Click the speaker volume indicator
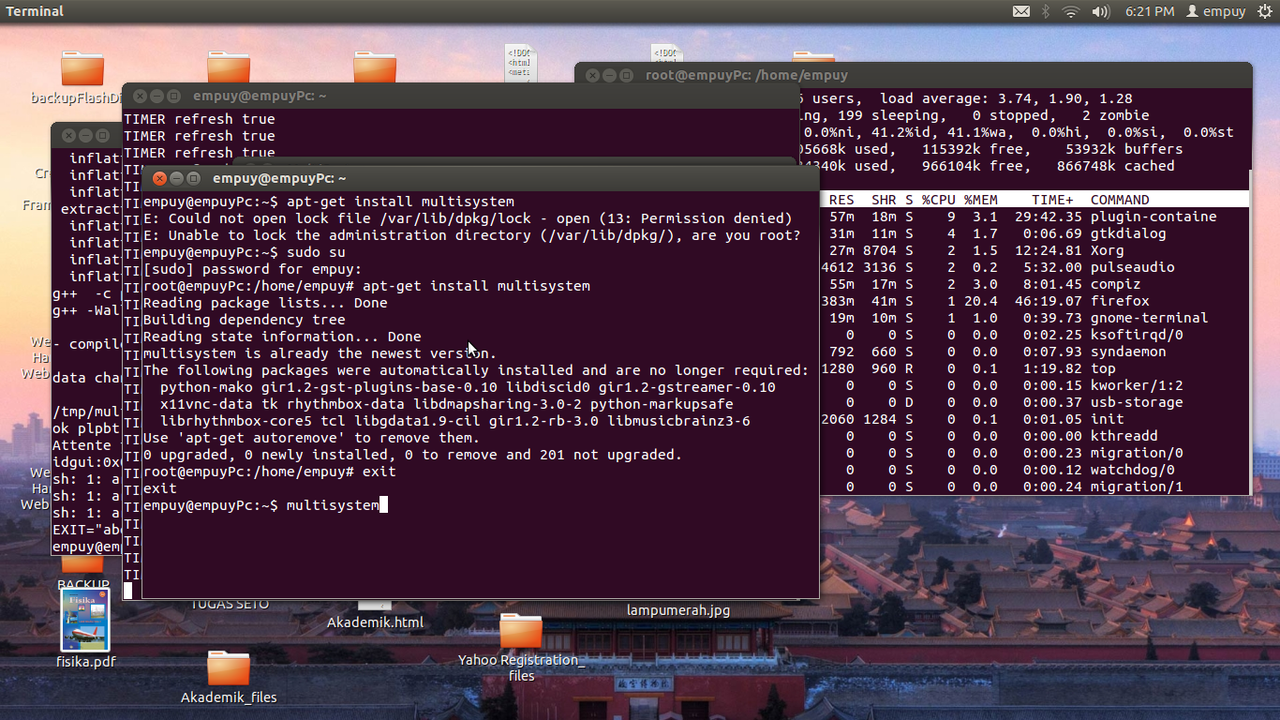The image size is (1280, 720). click(1100, 11)
